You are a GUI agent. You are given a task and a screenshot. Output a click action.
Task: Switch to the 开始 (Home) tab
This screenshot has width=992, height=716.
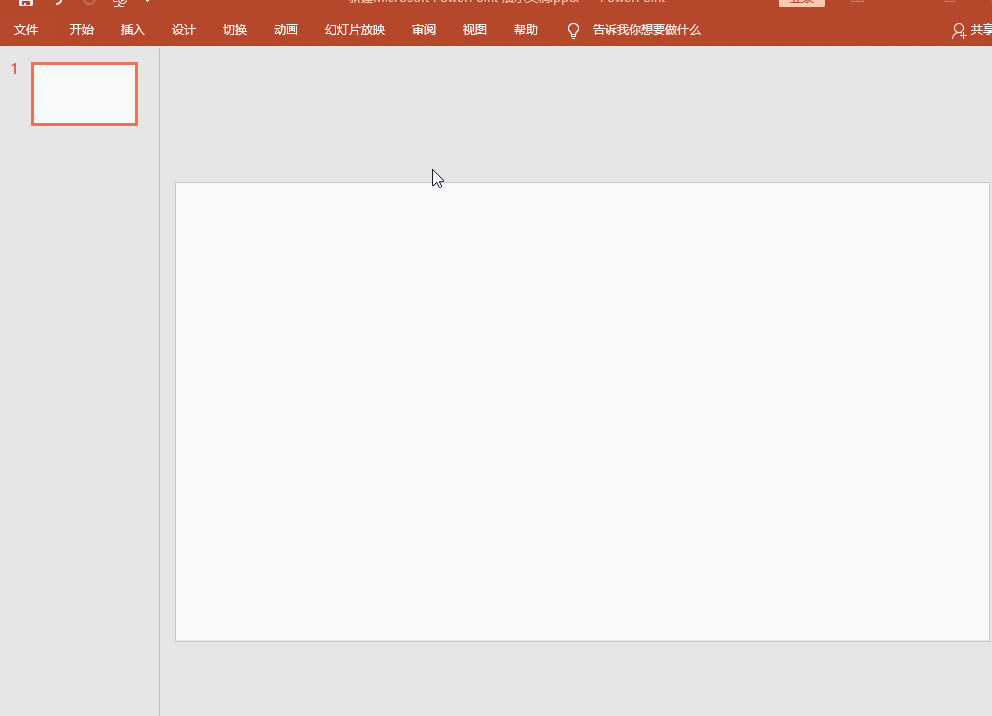click(82, 30)
